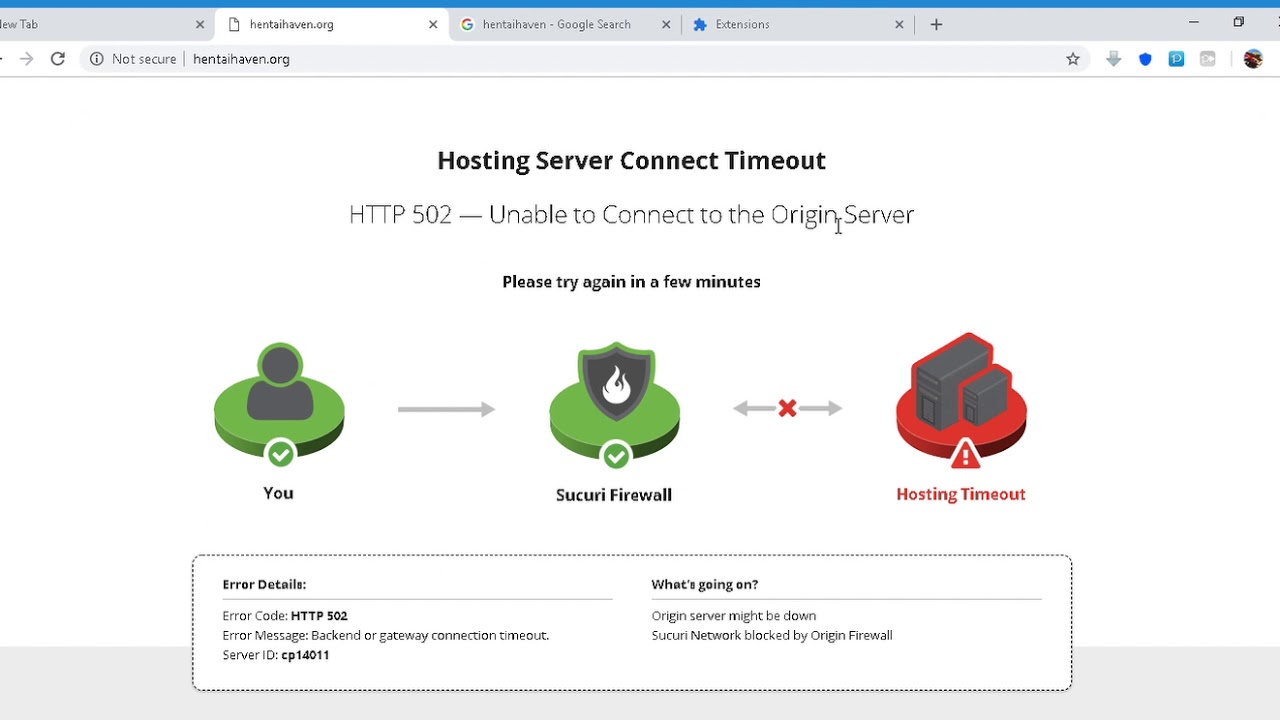The height and width of the screenshot is (720, 1280).
Task: Click the Server ID cp14011 line
Action: [276, 655]
